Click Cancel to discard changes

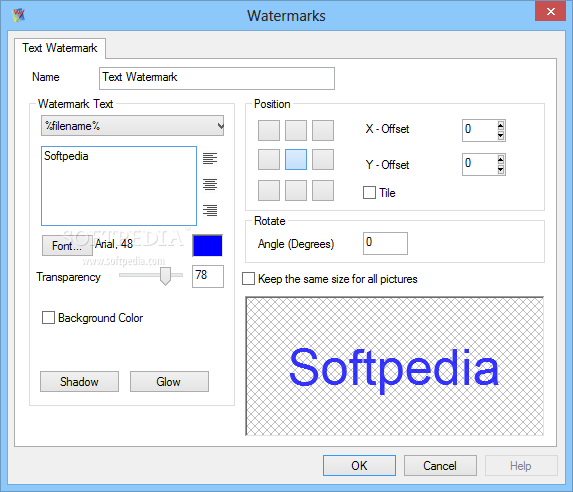pos(440,465)
